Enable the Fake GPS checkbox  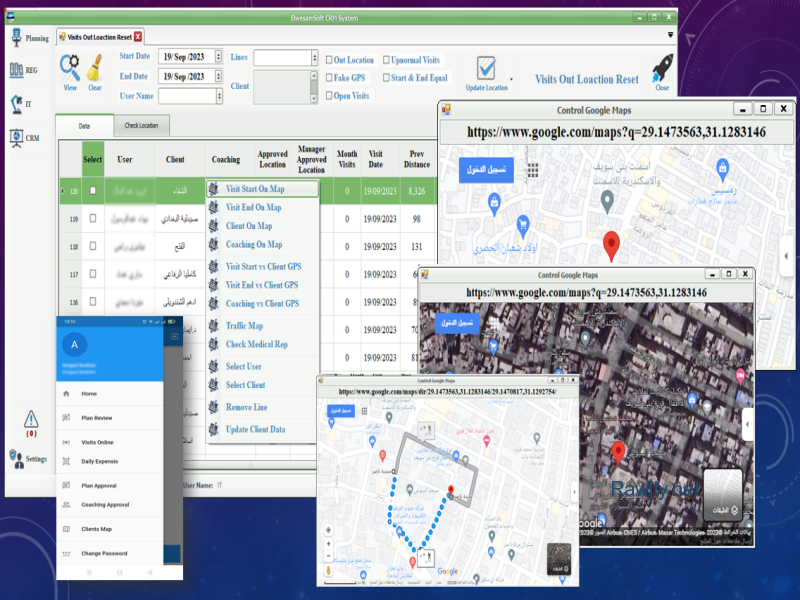[329, 78]
